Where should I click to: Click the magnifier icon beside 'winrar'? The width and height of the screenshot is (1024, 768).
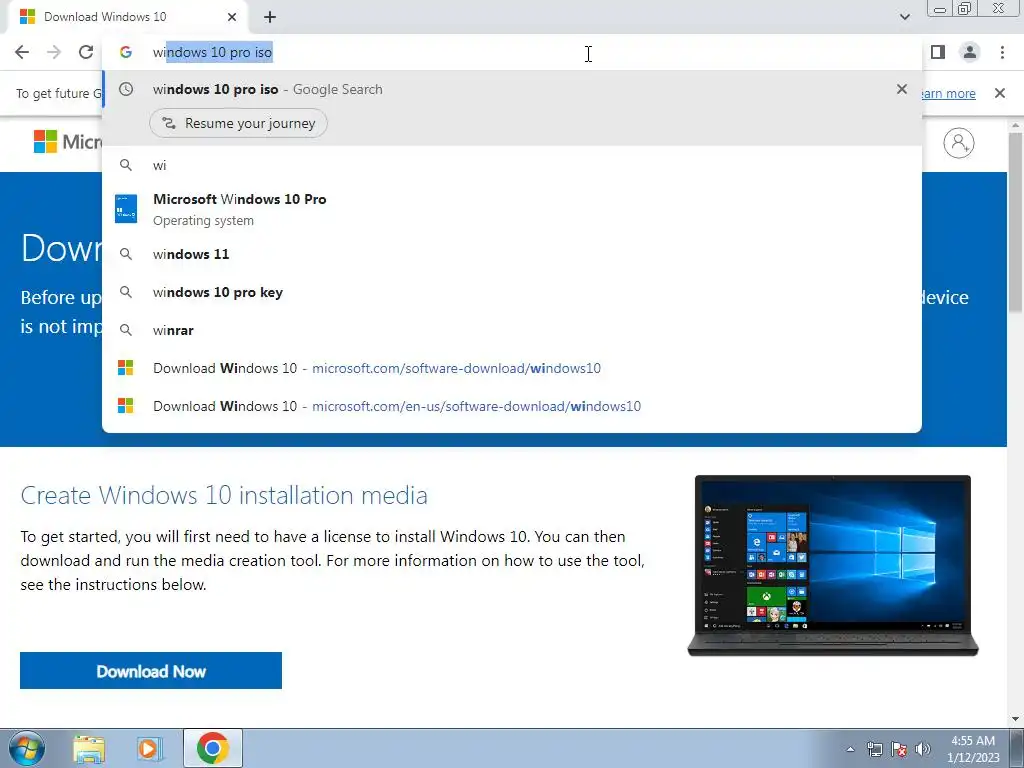[x=126, y=330]
